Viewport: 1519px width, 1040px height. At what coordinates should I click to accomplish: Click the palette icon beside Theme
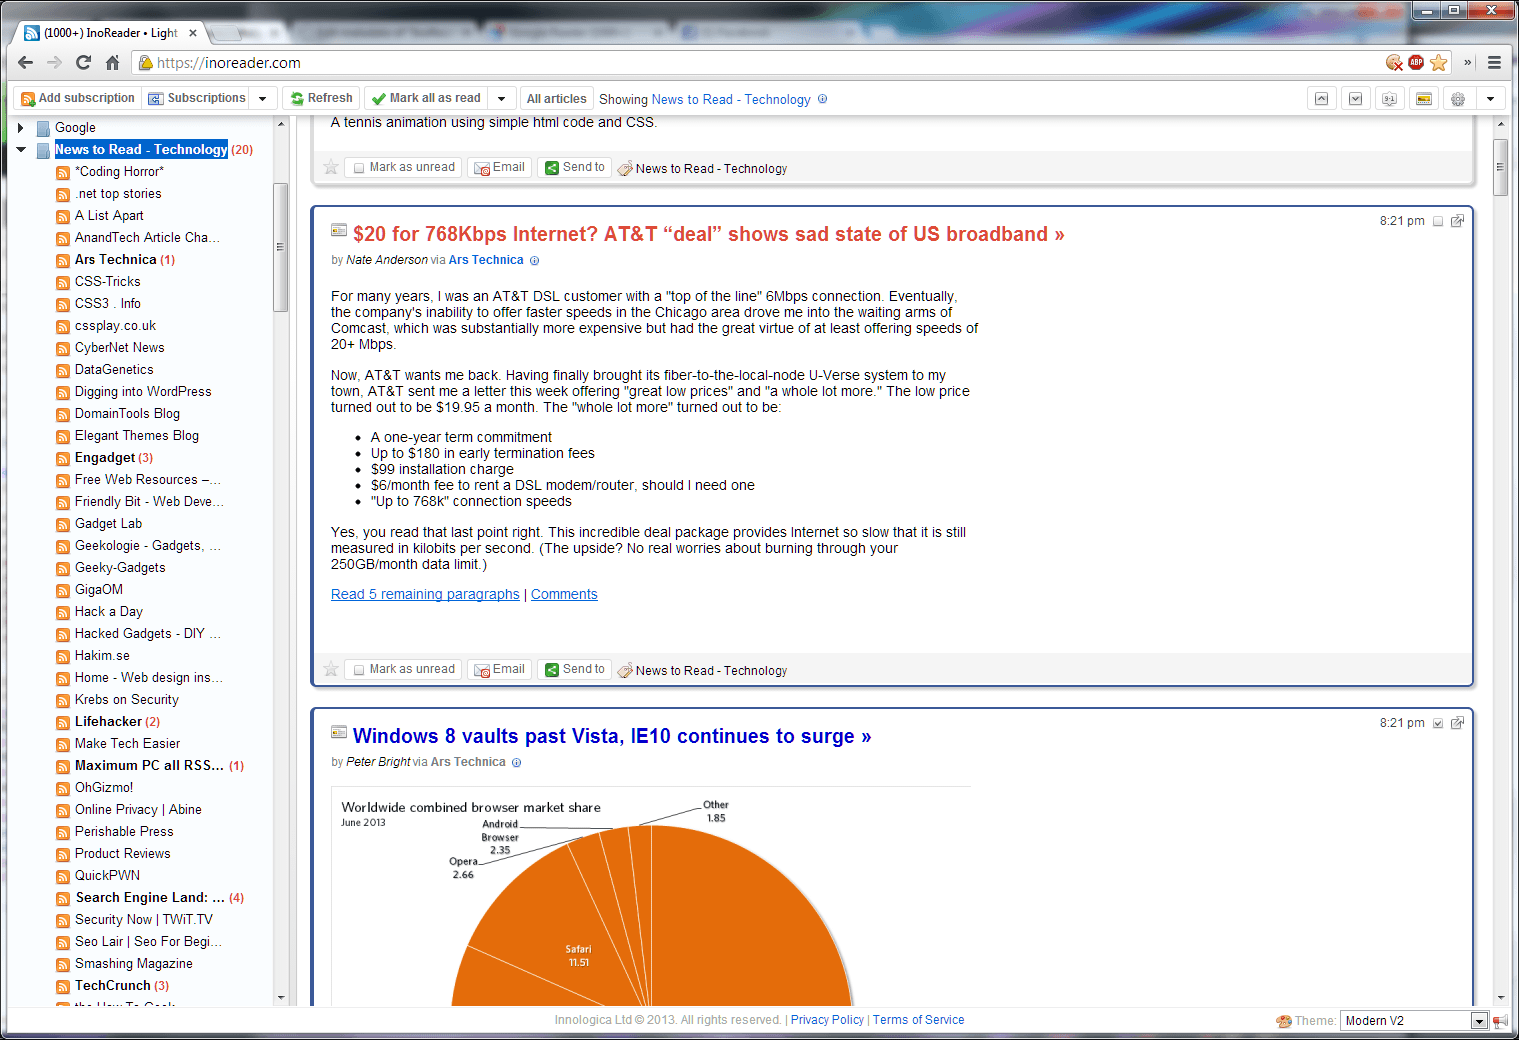pos(1284,1021)
